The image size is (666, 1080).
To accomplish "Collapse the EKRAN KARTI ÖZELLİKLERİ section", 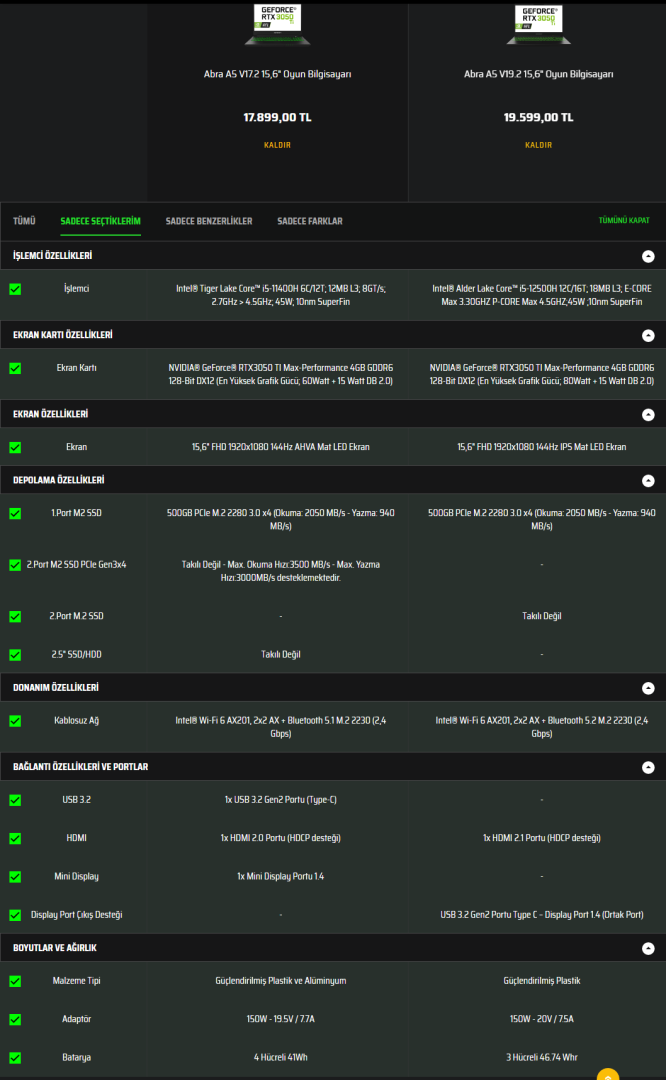I will (648, 335).
